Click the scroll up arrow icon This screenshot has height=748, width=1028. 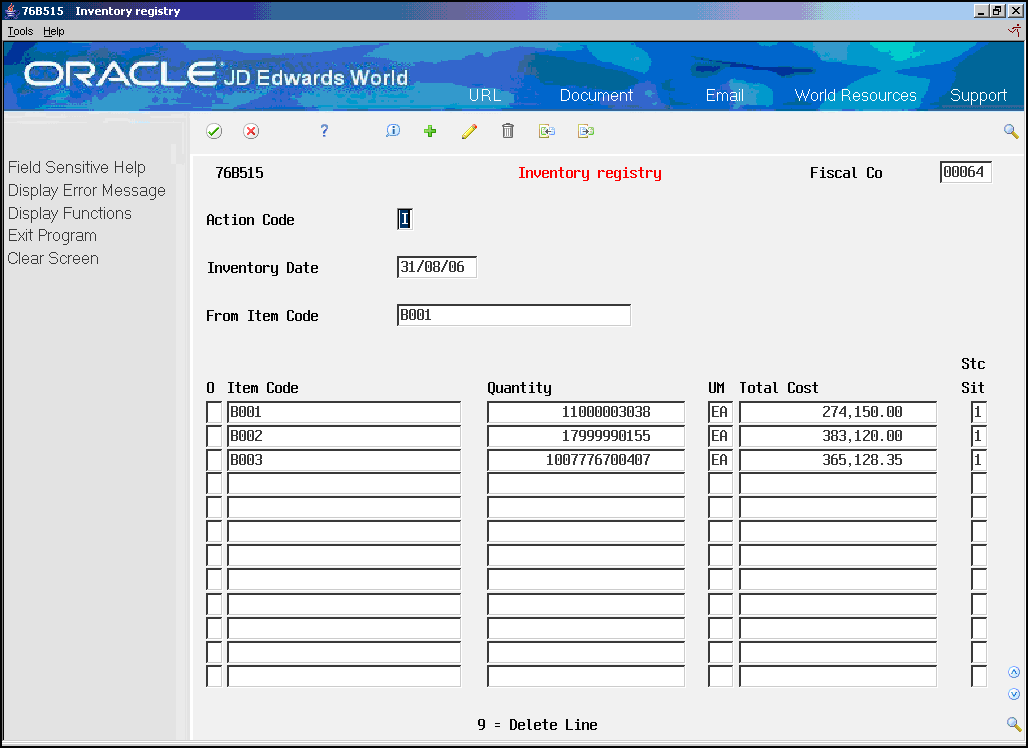pyautogui.click(x=1014, y=672)
